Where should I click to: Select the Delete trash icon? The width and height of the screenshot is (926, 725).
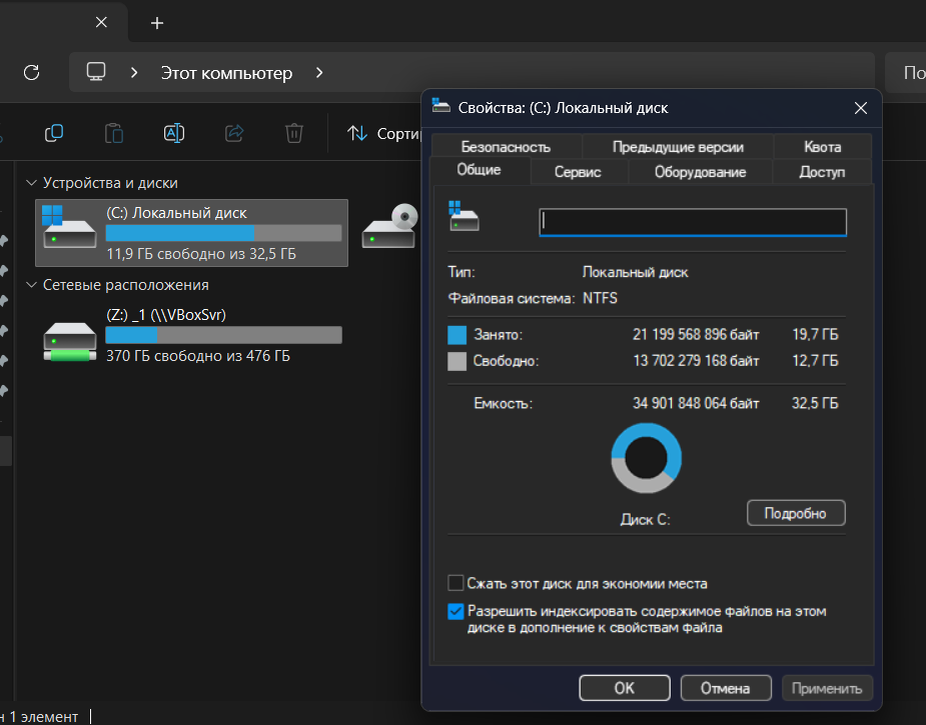click(294, 133)
